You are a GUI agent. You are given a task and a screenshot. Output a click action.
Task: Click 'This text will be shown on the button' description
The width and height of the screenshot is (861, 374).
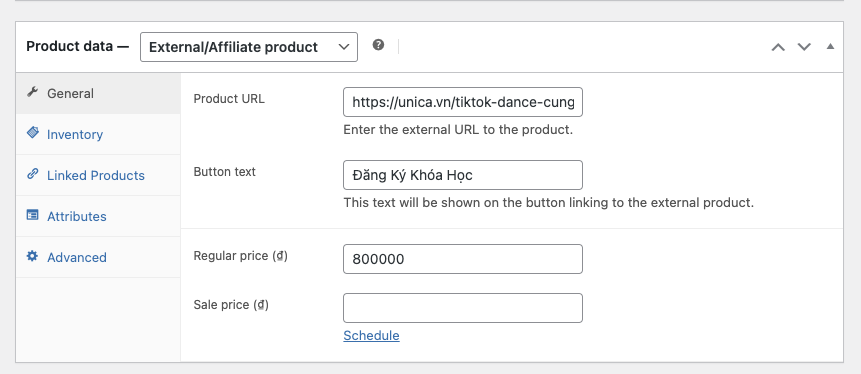point(549,203)
